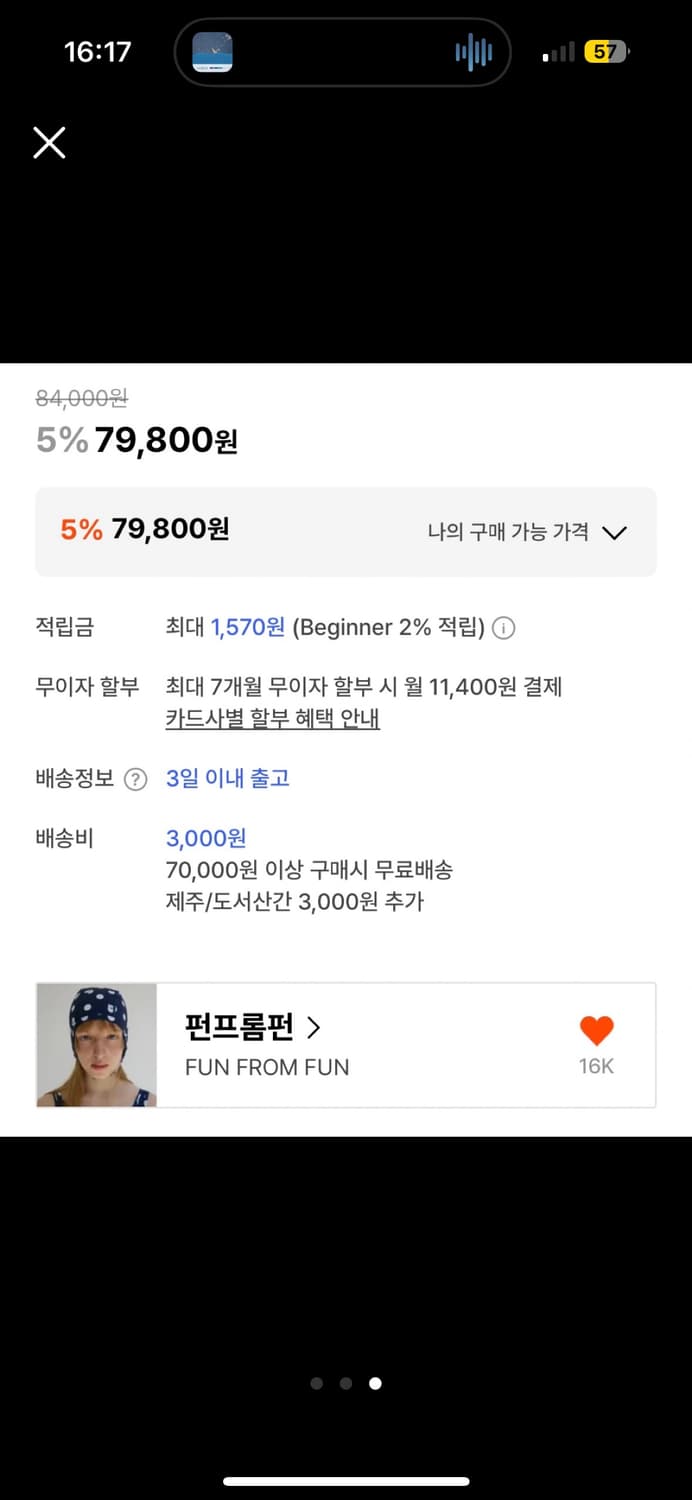The image size is (692, 1500).
Task: Open the 적립금 info icon
Action: pyautogui.click(x=505, y=627)
